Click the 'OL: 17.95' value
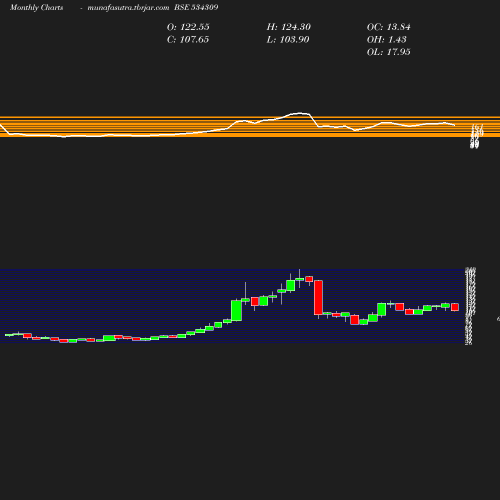The height and width of the screenshot is (500, 500). [x=389, y=52]
